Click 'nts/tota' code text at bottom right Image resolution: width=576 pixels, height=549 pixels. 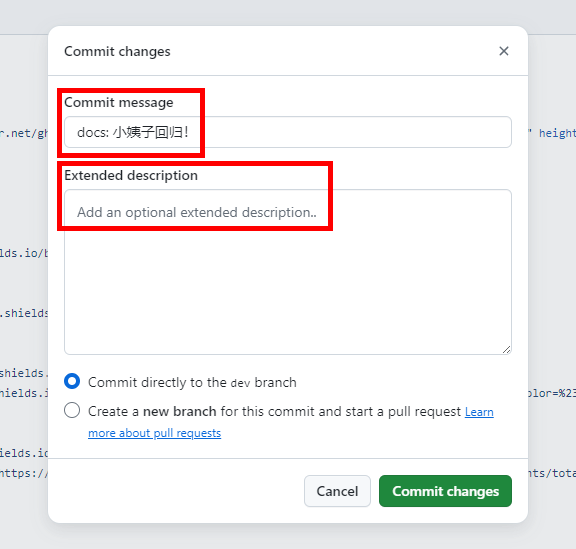point(552,473)
